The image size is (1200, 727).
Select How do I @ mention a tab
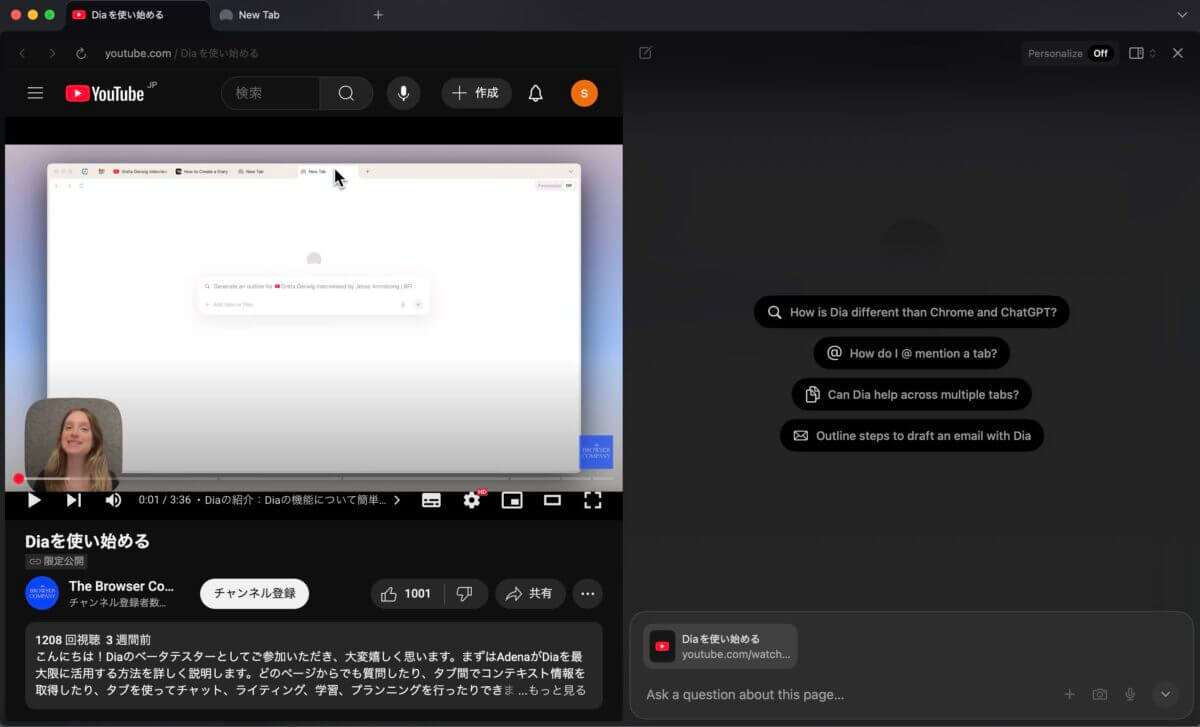[x=912, y=353]
